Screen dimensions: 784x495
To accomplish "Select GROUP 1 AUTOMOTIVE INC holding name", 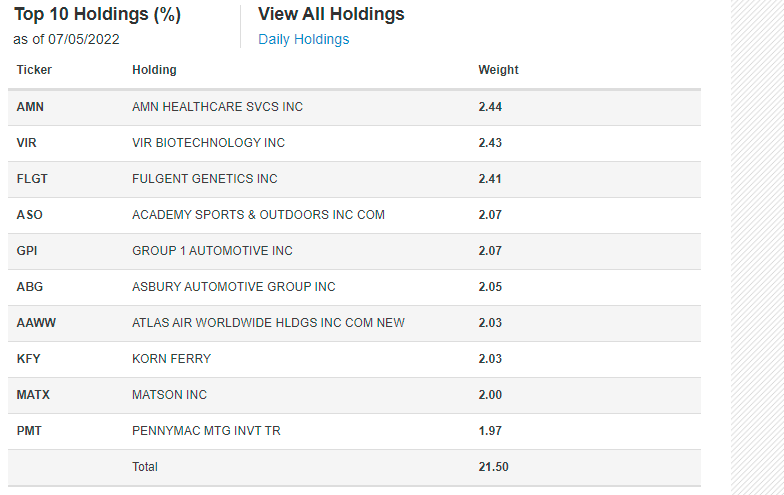I will pyautogui.click(x=212, y=251).
